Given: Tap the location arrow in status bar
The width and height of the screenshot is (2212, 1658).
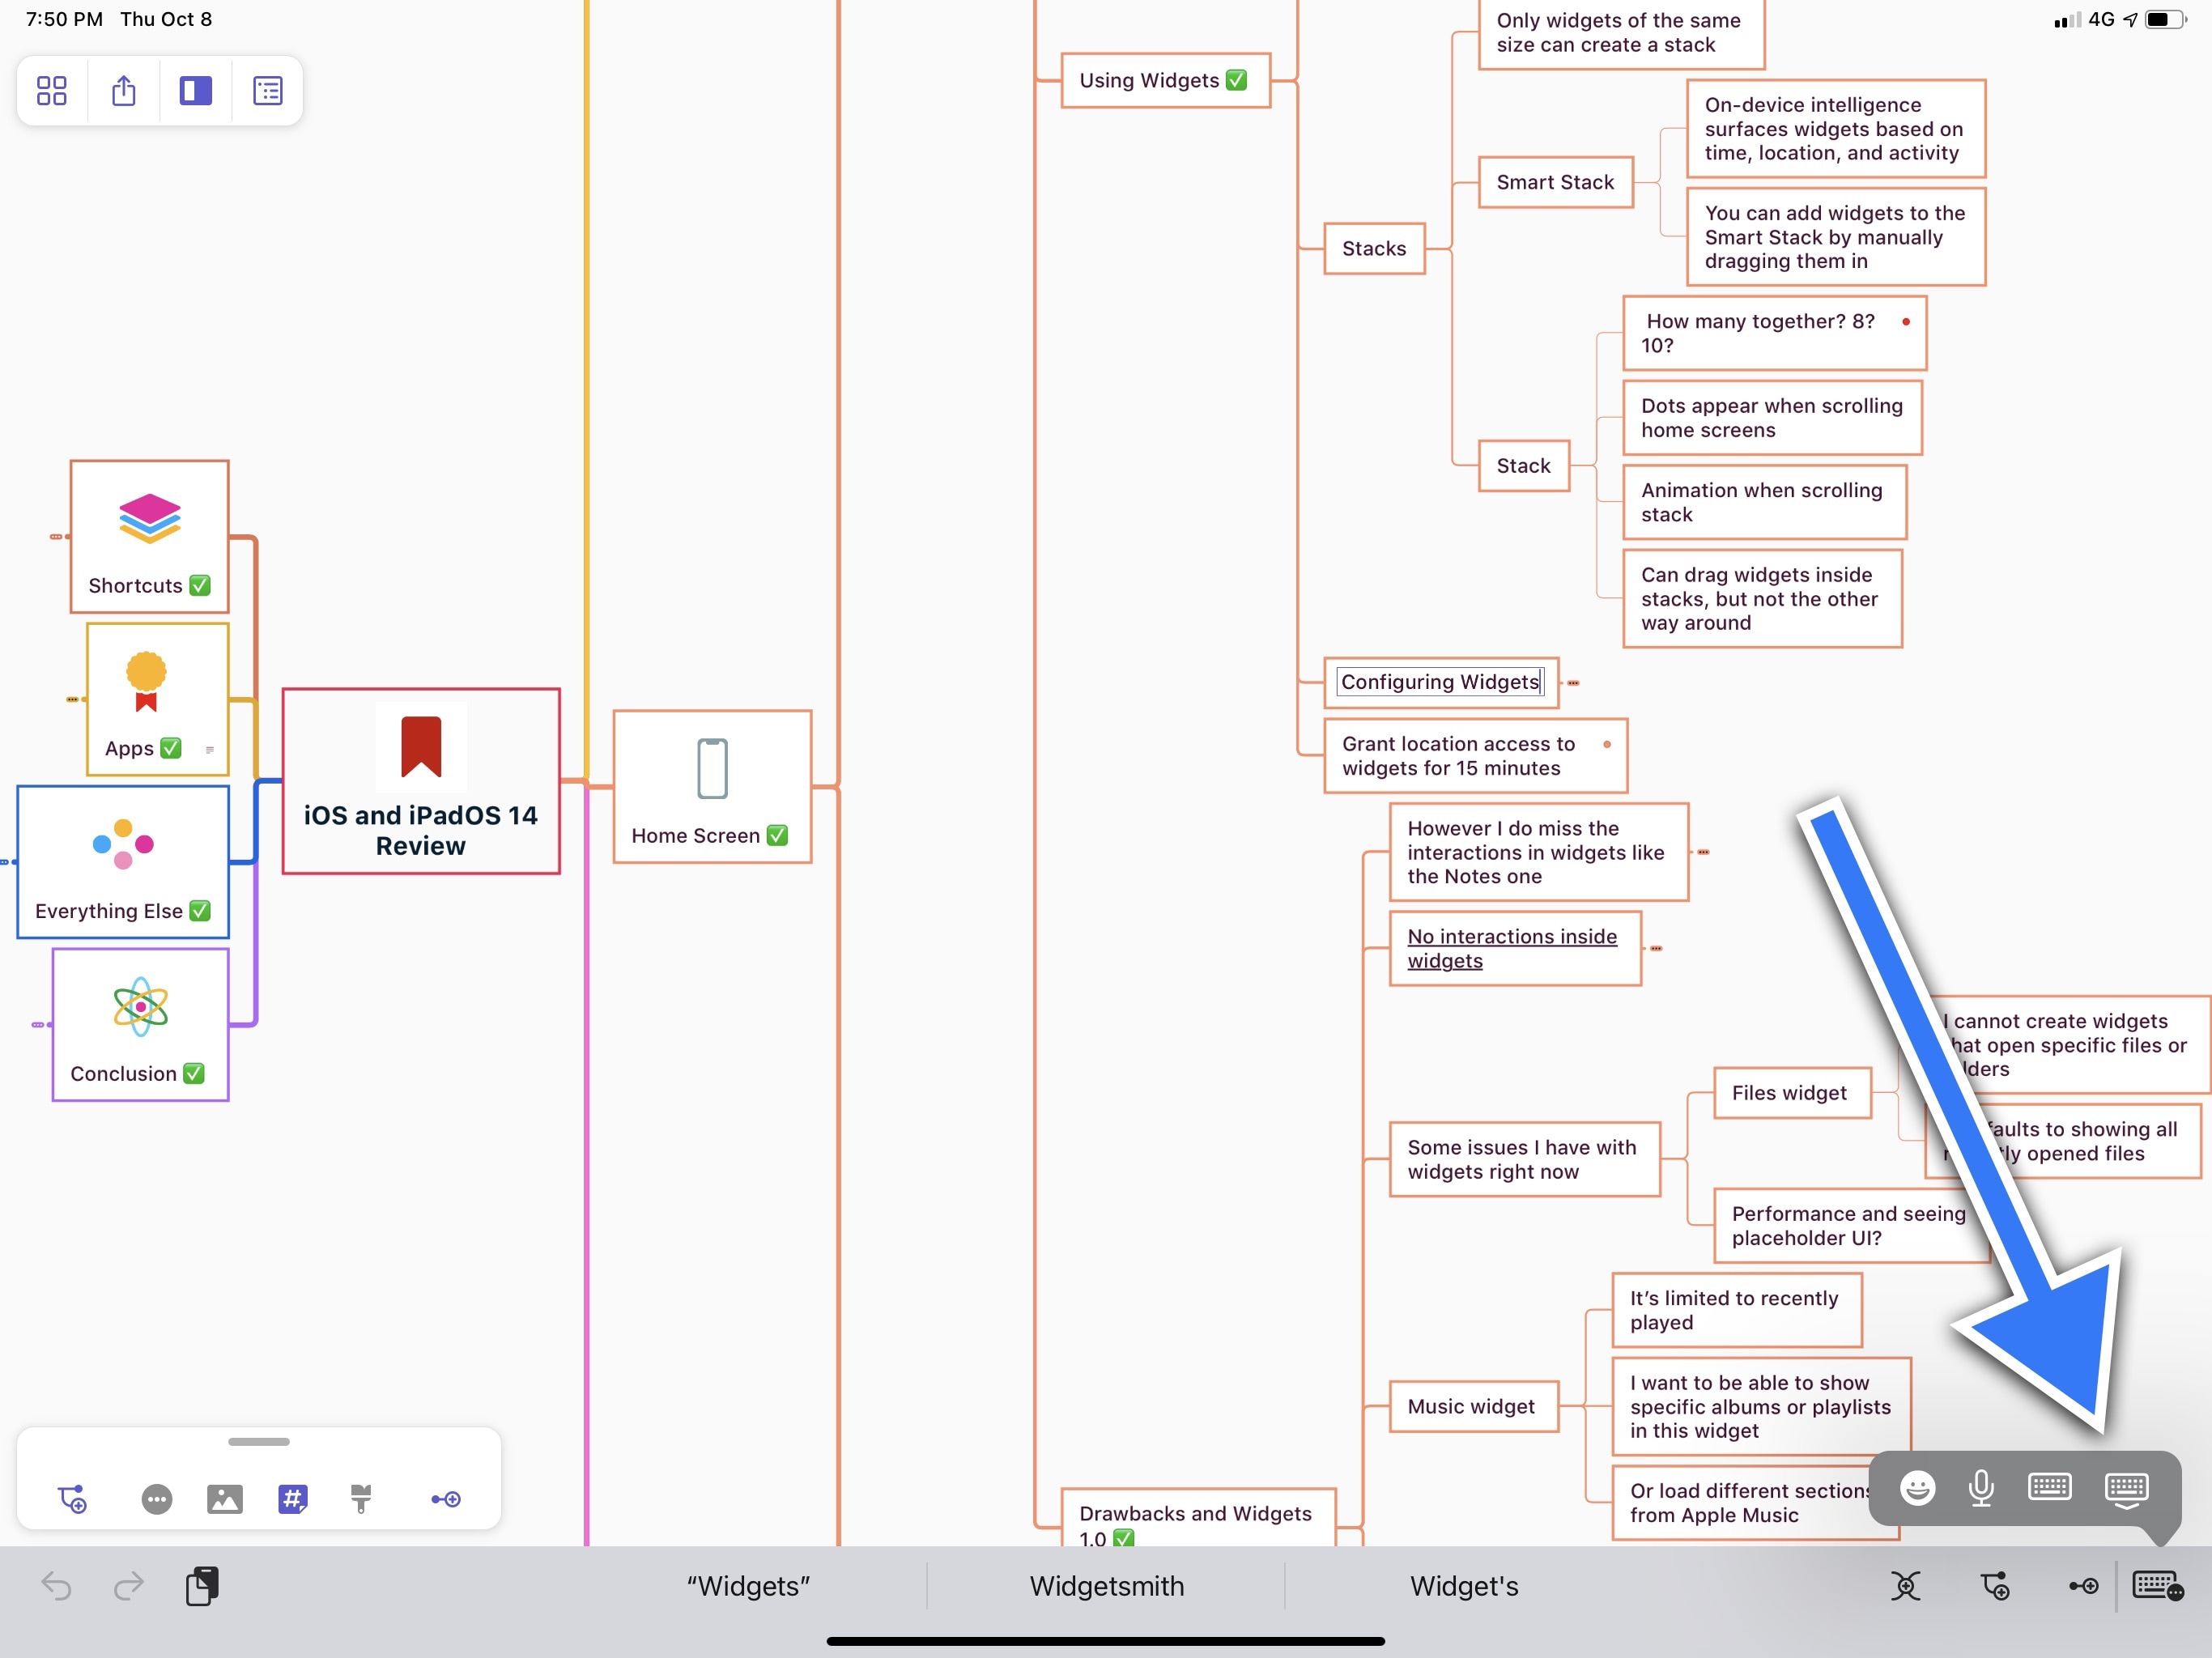Looking at the screenshot, I should click(x=2130, y=19).
